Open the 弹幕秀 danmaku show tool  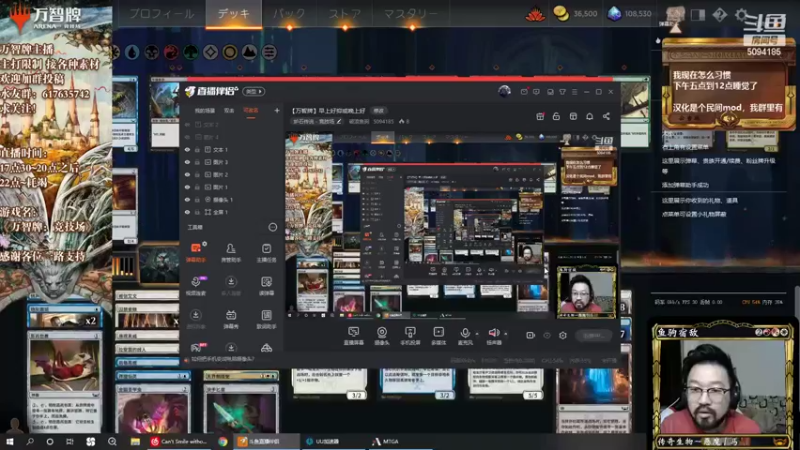coord(231,319)
